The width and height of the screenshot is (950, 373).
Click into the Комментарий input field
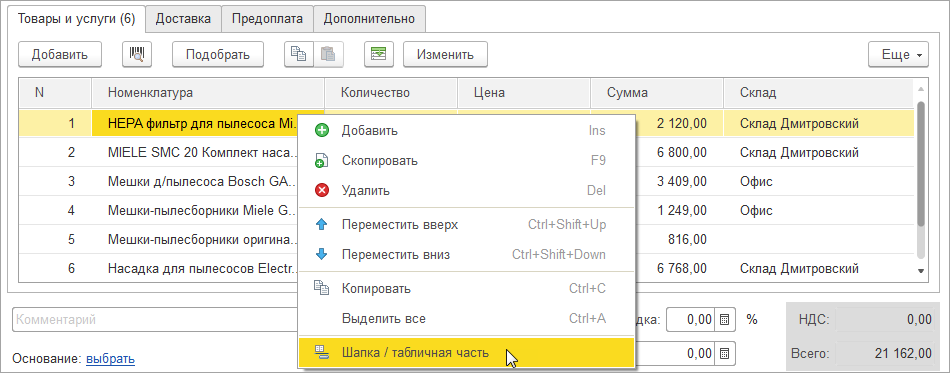pyautogui.click(x=155, y=320)
